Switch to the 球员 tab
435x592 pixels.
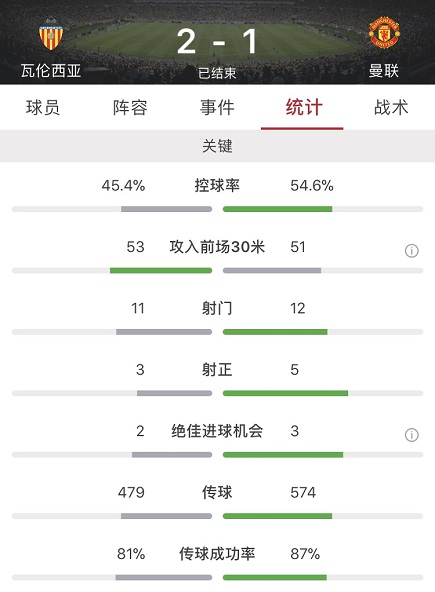click(43, 108)
